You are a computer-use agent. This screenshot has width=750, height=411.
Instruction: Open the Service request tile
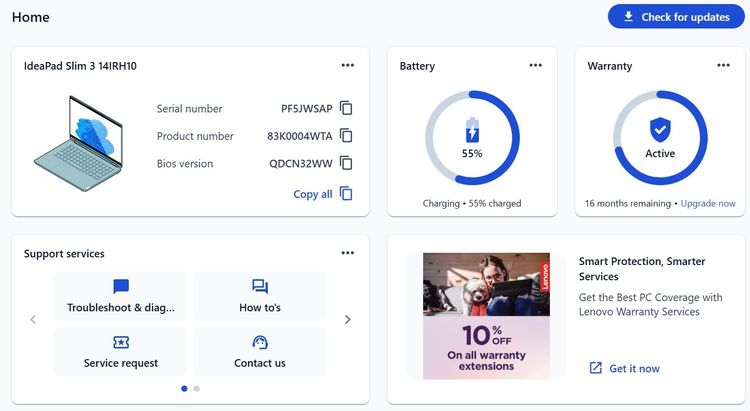[121, 351]
